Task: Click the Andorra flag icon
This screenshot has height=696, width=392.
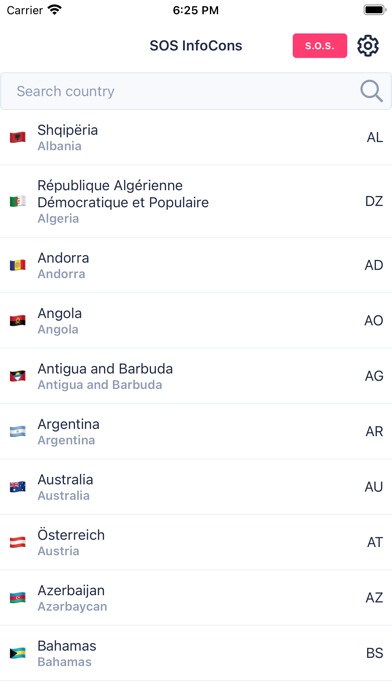Action: (18, 265)
